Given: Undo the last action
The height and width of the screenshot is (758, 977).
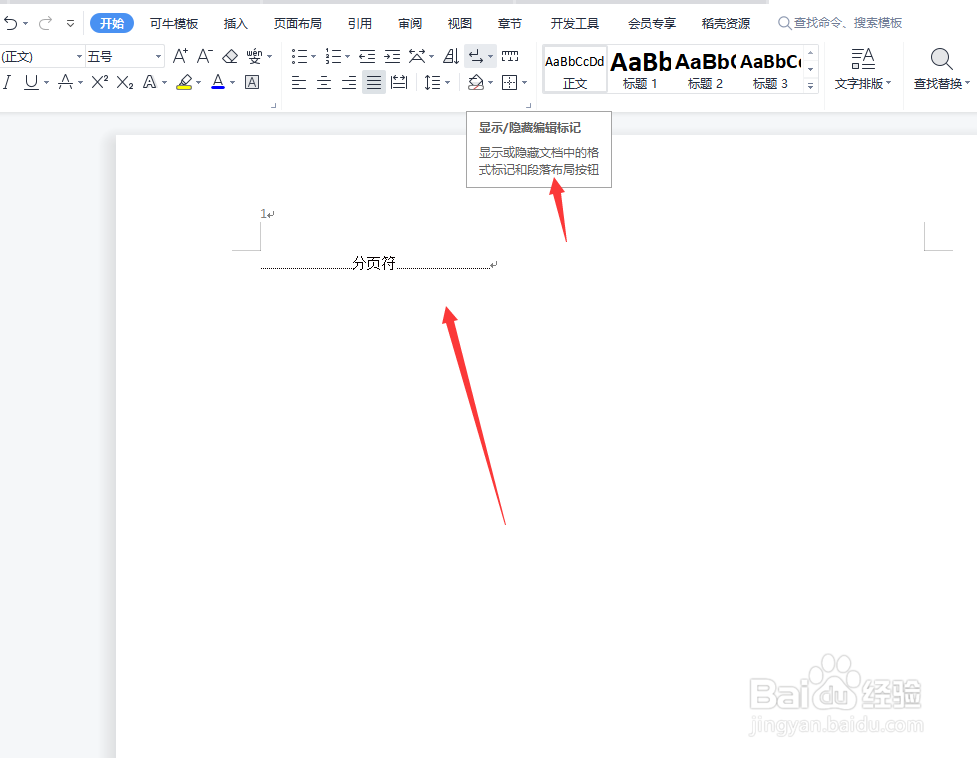Looking at the screenshot, I should pyautogui.click(x=10, y=24).
